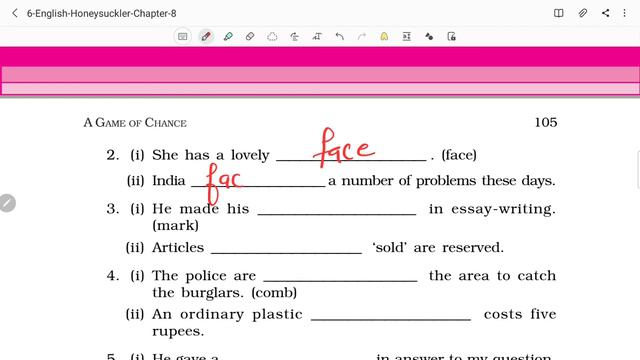Share the note via share icon
This screenshot has width=640, height=360.
click(x=605, y=13)
